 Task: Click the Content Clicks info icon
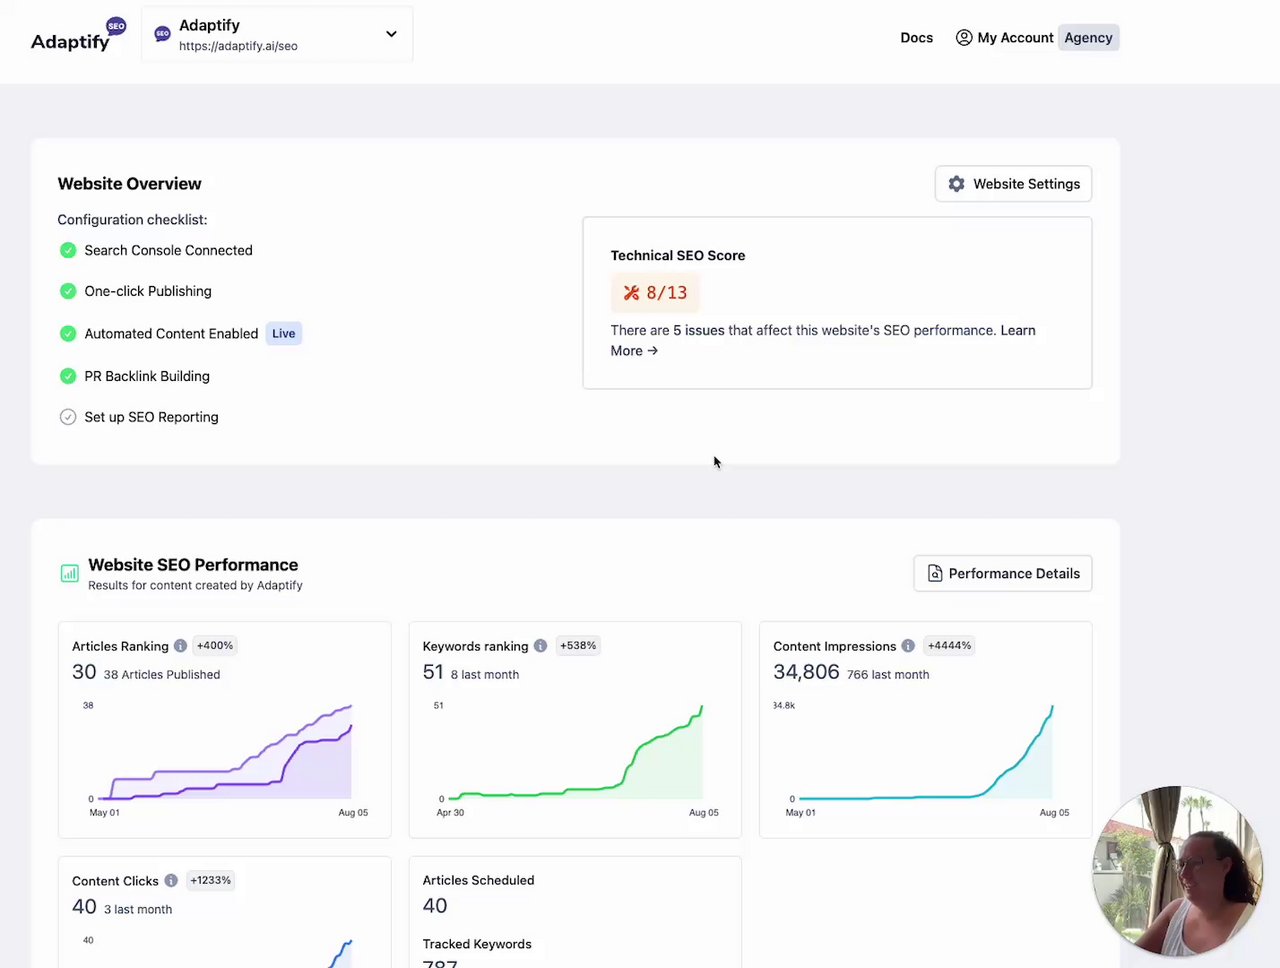171,881
